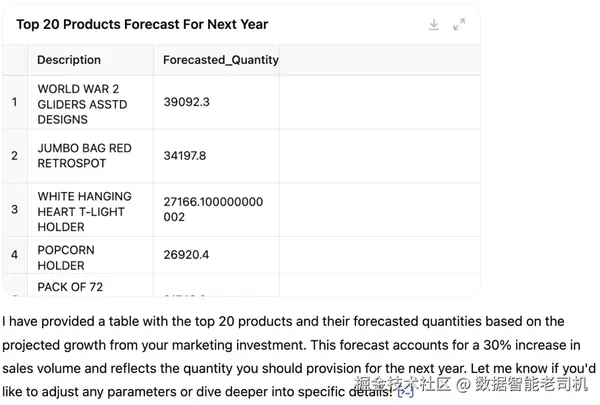Select row number 2

(x=14, y=155)
